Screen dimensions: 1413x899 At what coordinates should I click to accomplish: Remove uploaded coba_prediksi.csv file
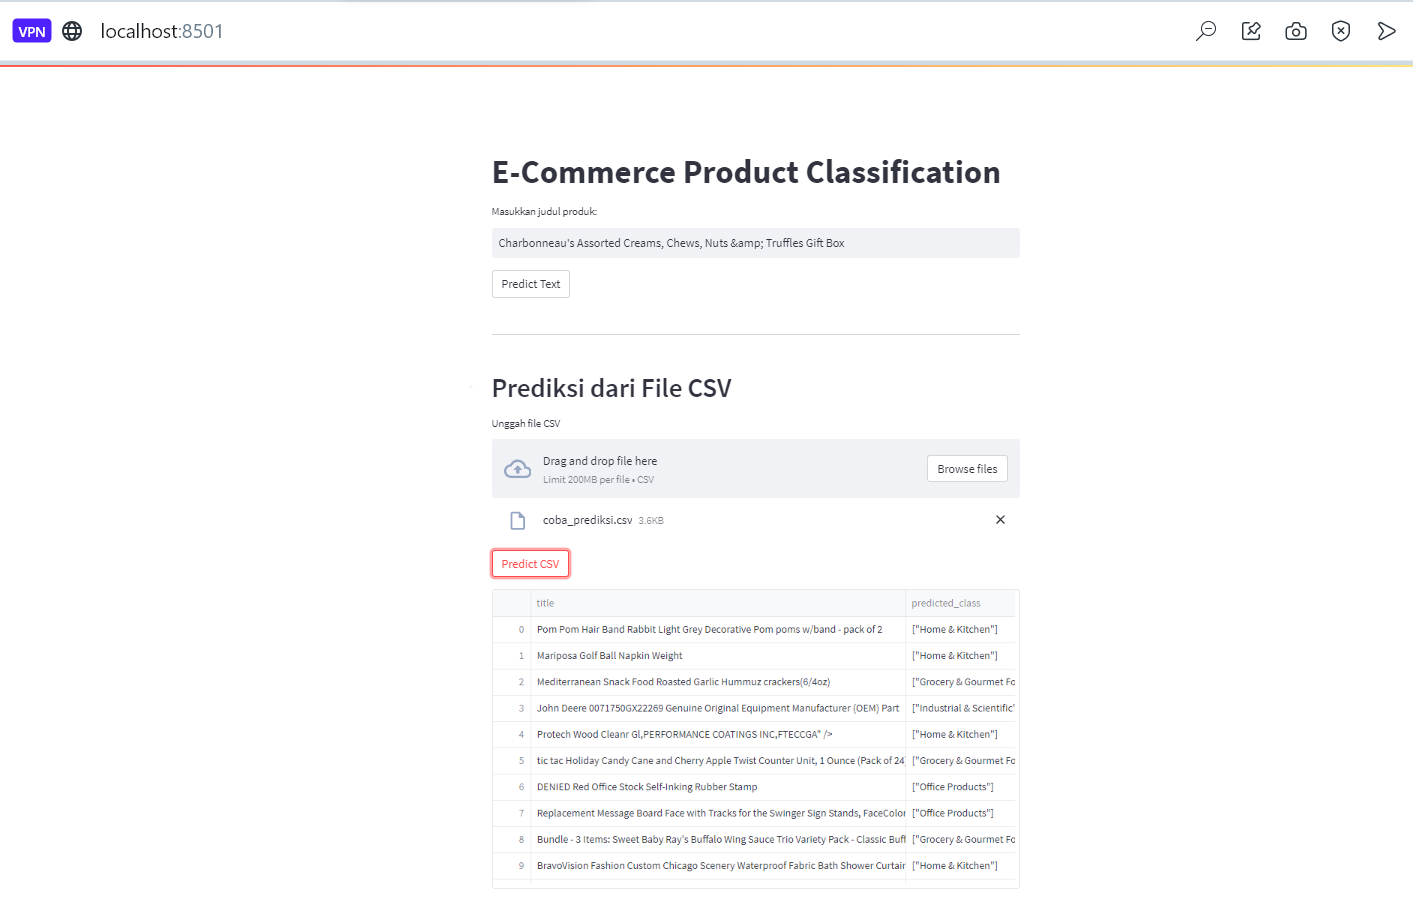pos(1000,520)
